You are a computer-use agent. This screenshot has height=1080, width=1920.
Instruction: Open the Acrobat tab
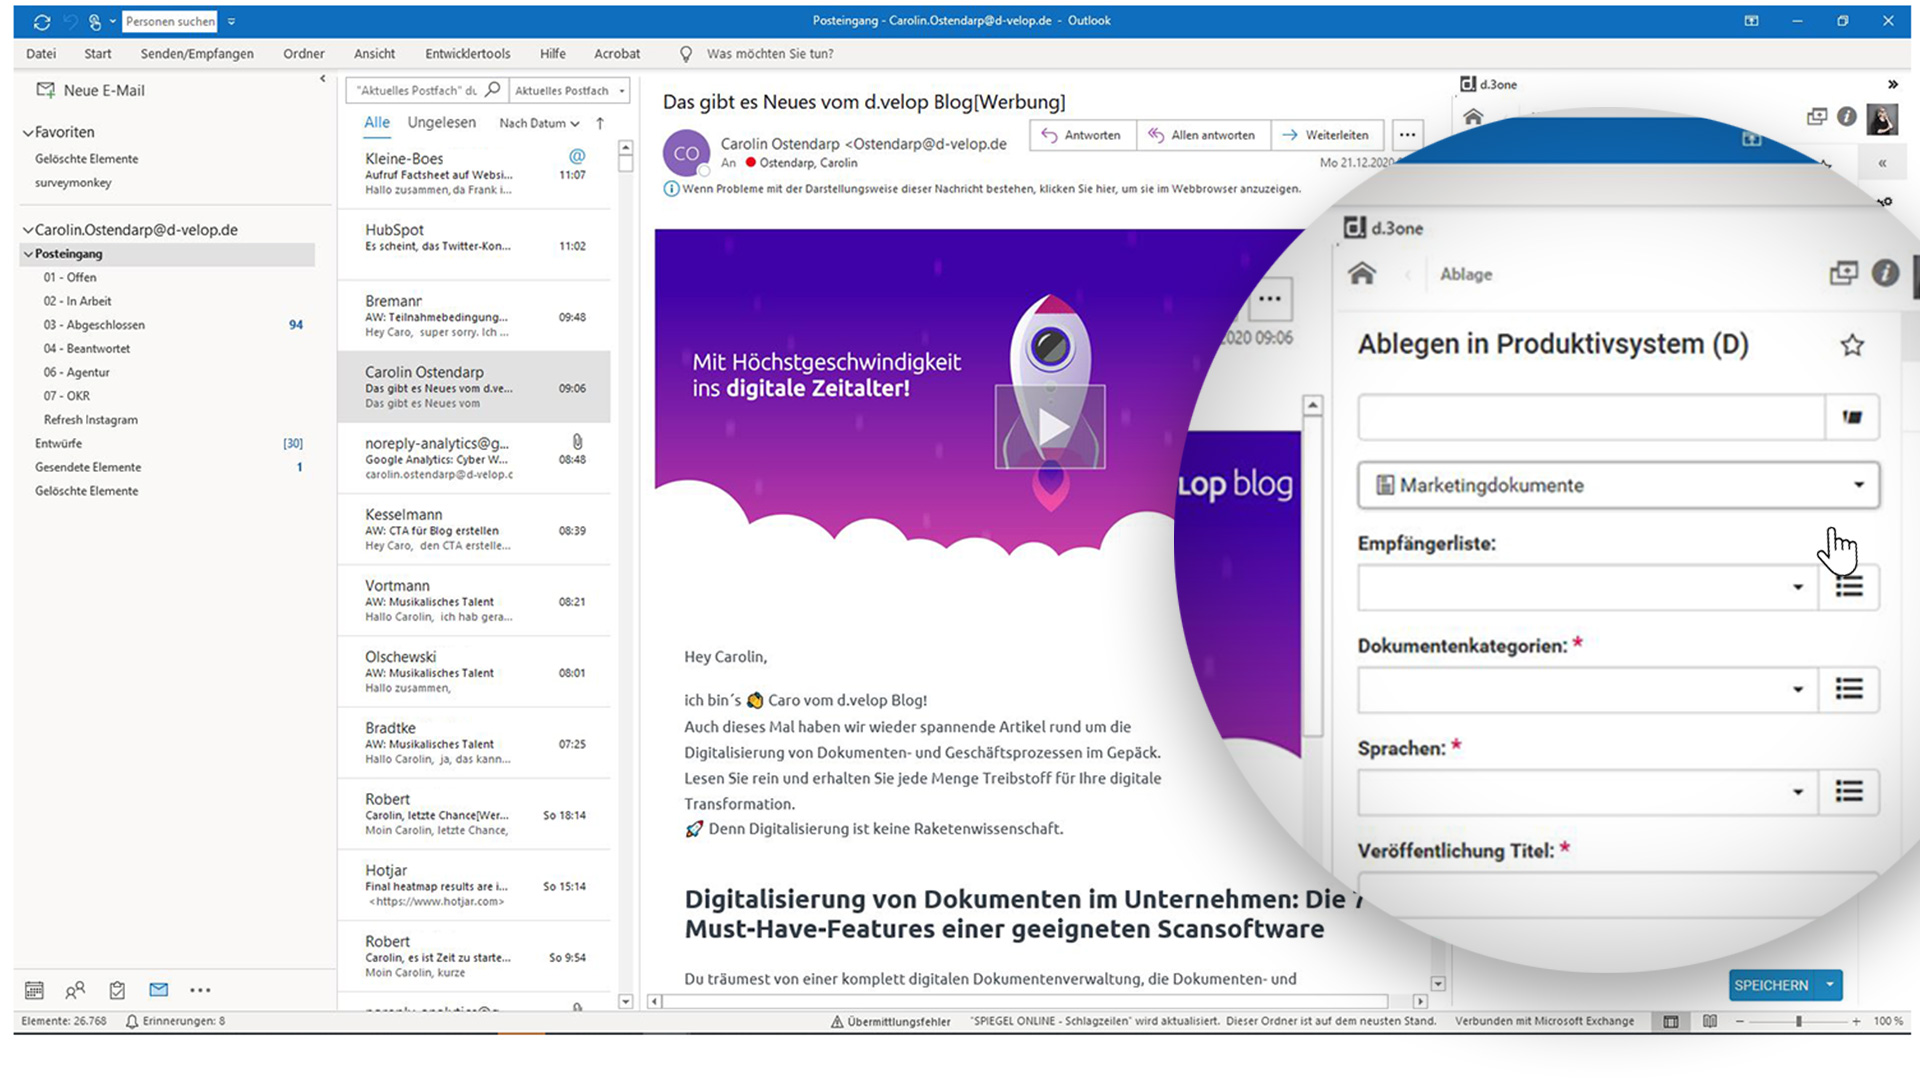click(617, 54)
